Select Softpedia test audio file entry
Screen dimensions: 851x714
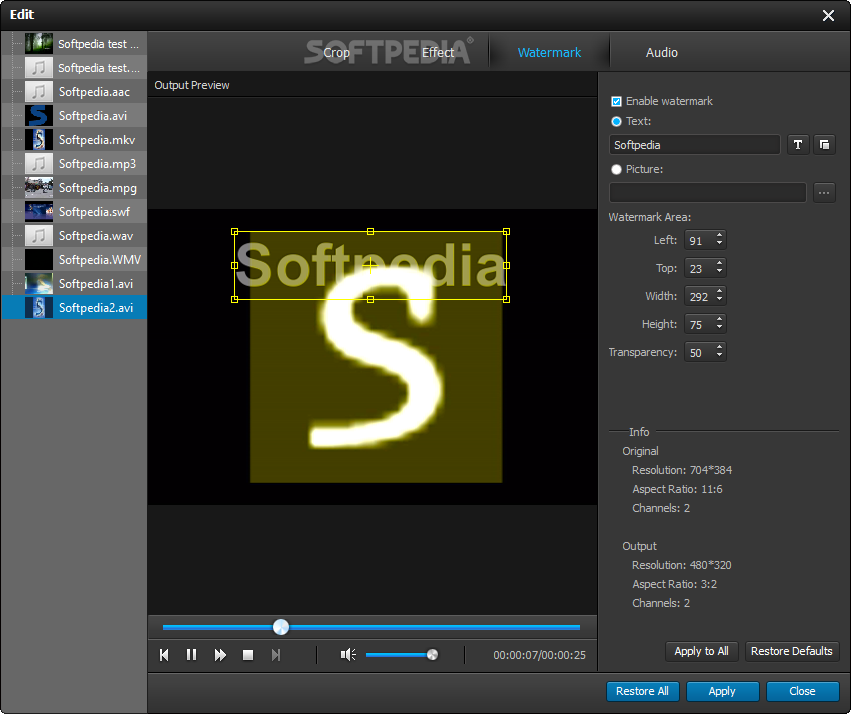(74, 67)
